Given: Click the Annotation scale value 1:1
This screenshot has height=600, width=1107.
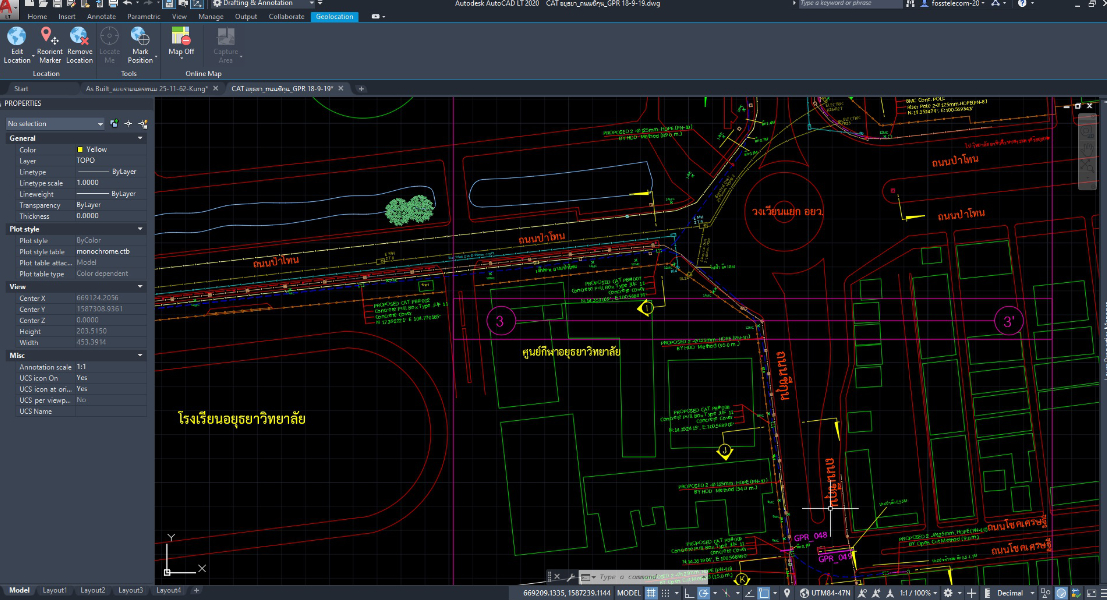Looking at the screenshot, I should coord(81,367).
